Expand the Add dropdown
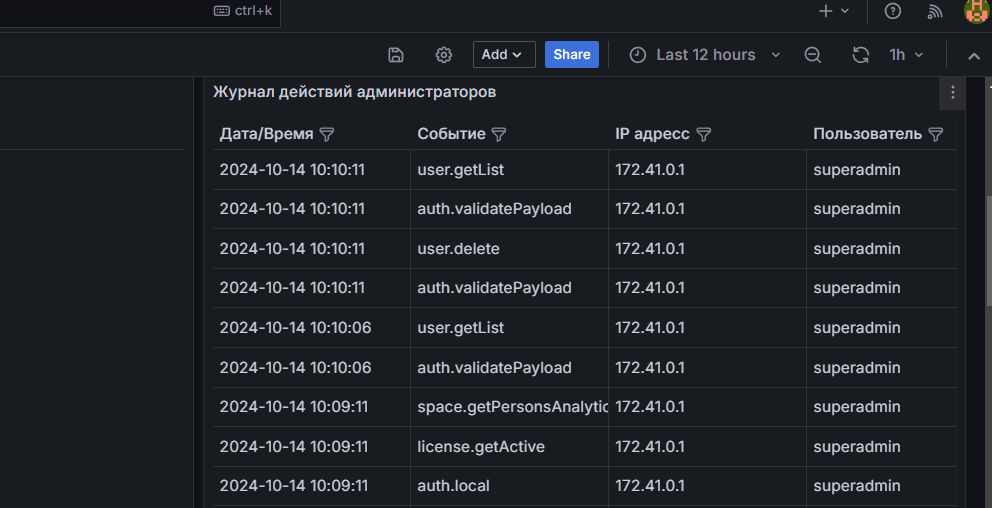 pyautogui.click(x=503, y=55)
